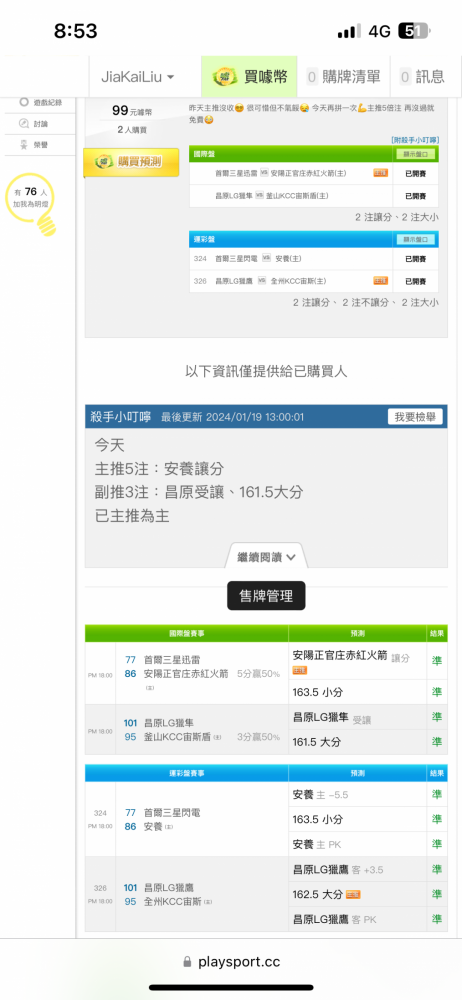The width and height of the screenshot is (462, 1000).
Task: Click the yellow 購買預測 button
Action: point(131,162)
